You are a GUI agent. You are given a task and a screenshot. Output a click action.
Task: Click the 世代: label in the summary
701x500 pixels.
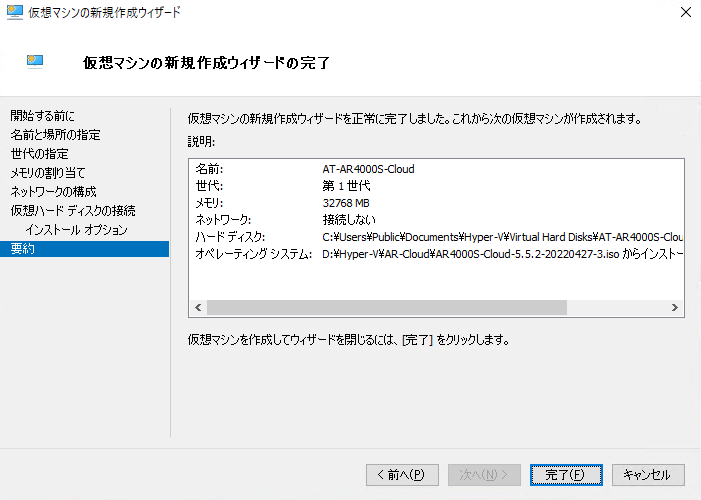(x=209, y=186)
